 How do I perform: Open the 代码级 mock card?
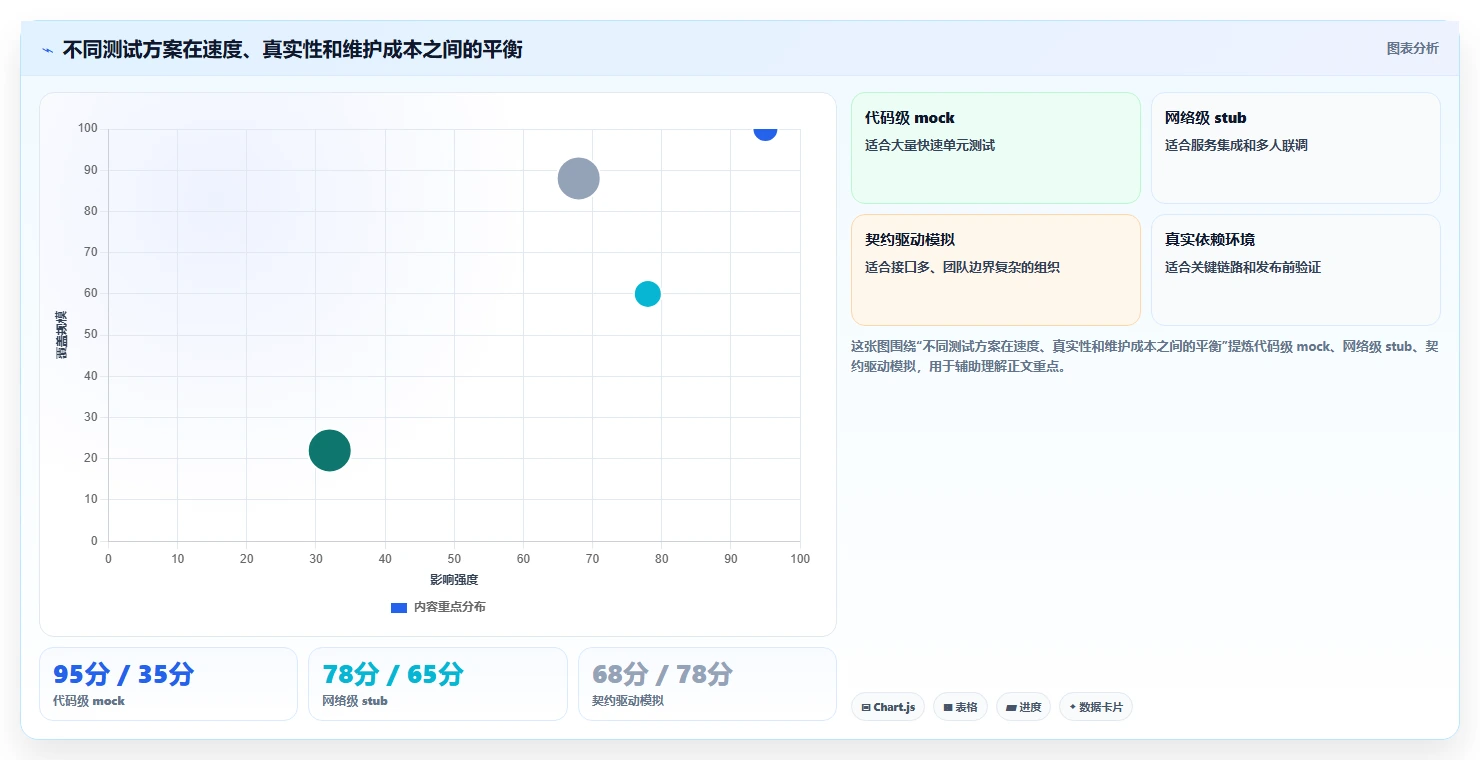pos(995,148)
